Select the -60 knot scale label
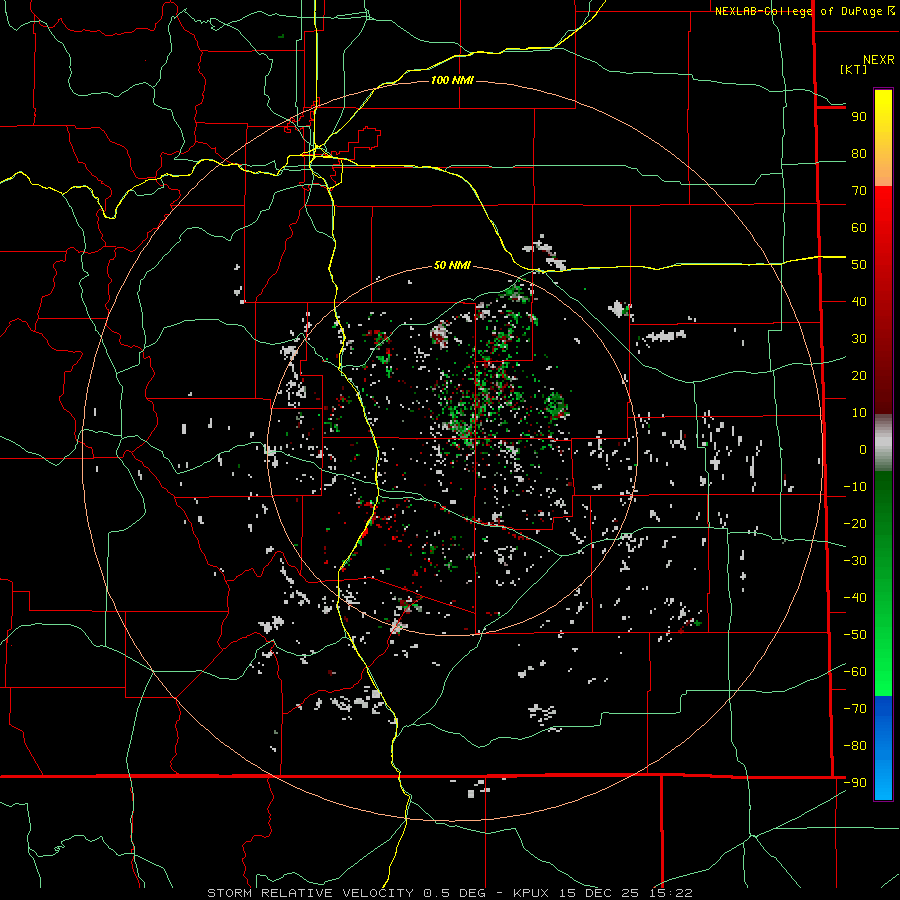This screenshot has width=900, height=900. (x=855, y=672)
